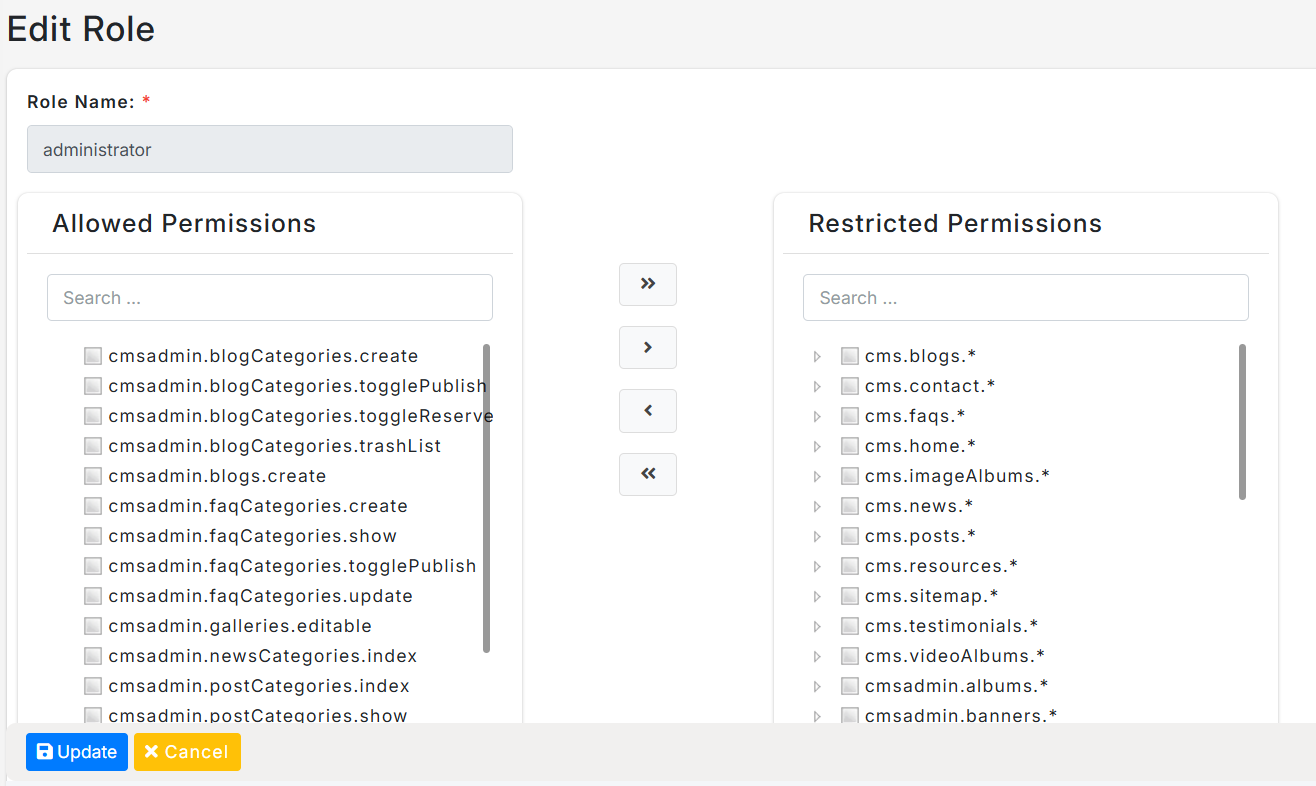Tick the cms.videoAlbums.* checkbox
This screenshot has width=1316, height=786.
click(x=850, y=656)
